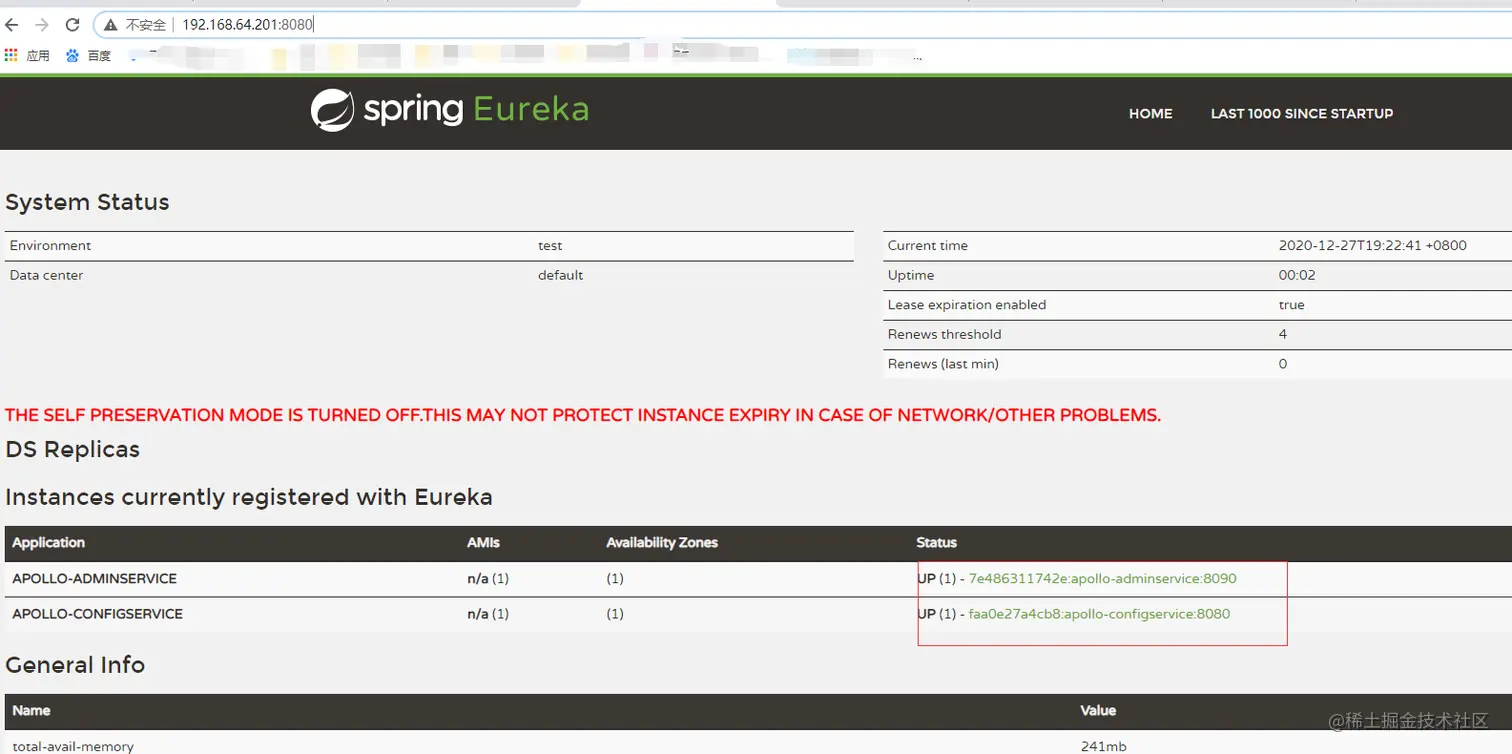This screenshot has height=754, width=1512.
Task: Open the Baidu paw bookmark icon
Action: pos(72,56)
